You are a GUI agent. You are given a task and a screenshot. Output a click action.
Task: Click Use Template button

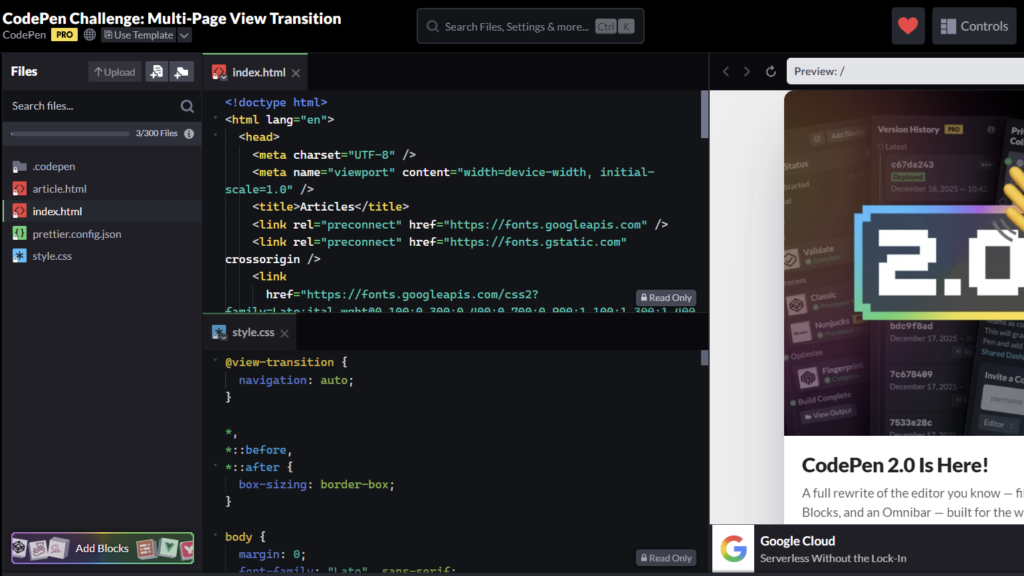(138, 35)
